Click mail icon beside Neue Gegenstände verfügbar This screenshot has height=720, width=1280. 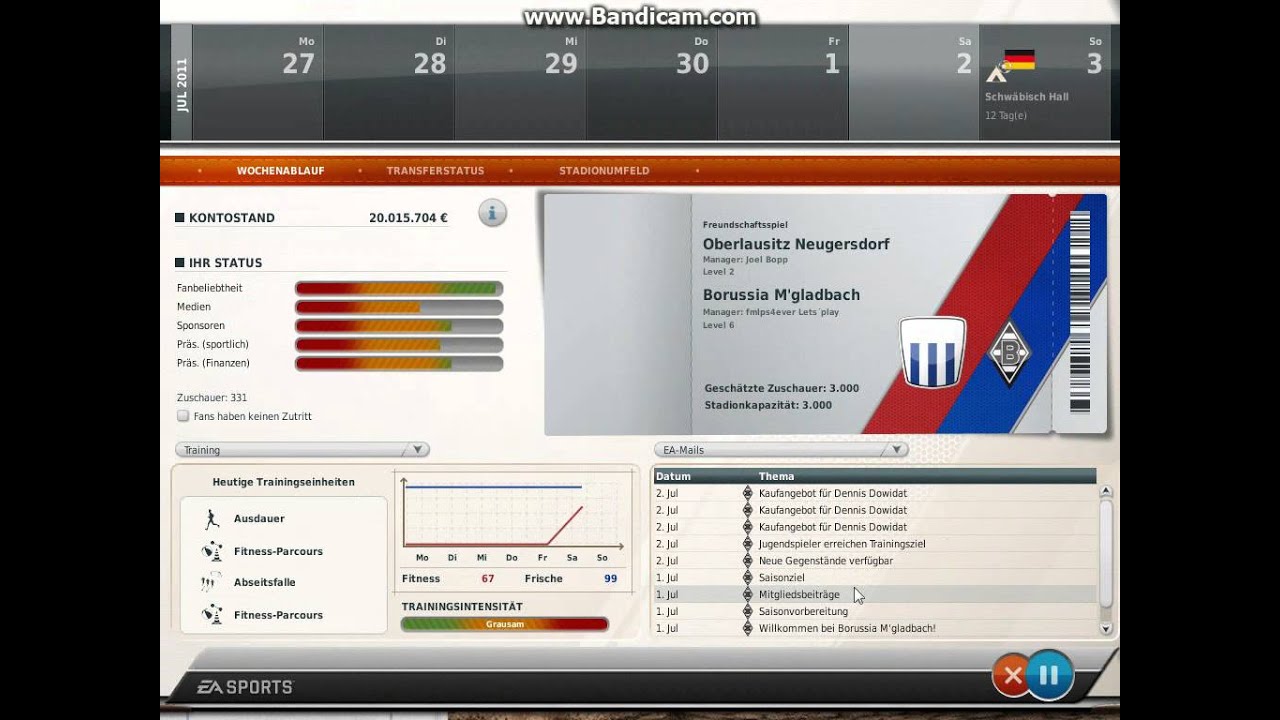(x=747, y=561)
